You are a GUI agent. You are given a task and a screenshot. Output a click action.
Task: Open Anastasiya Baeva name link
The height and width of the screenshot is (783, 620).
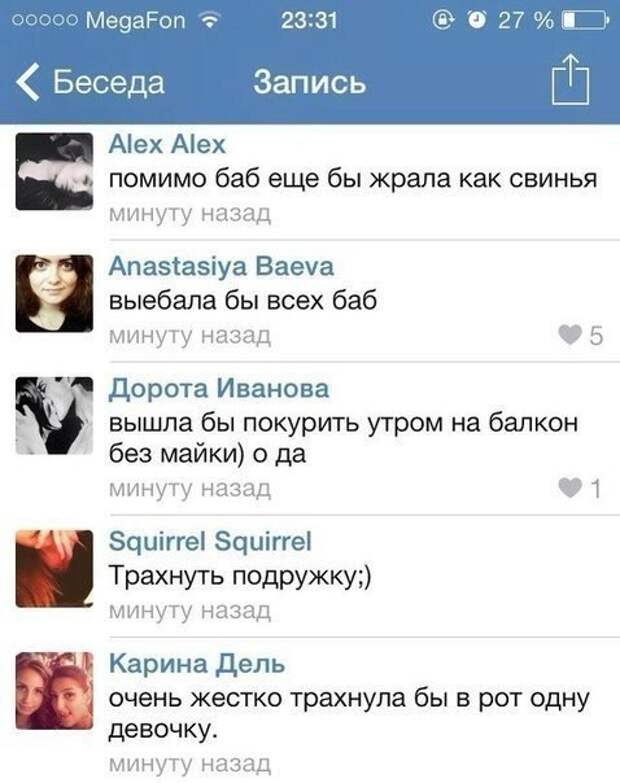pos(221,266)
